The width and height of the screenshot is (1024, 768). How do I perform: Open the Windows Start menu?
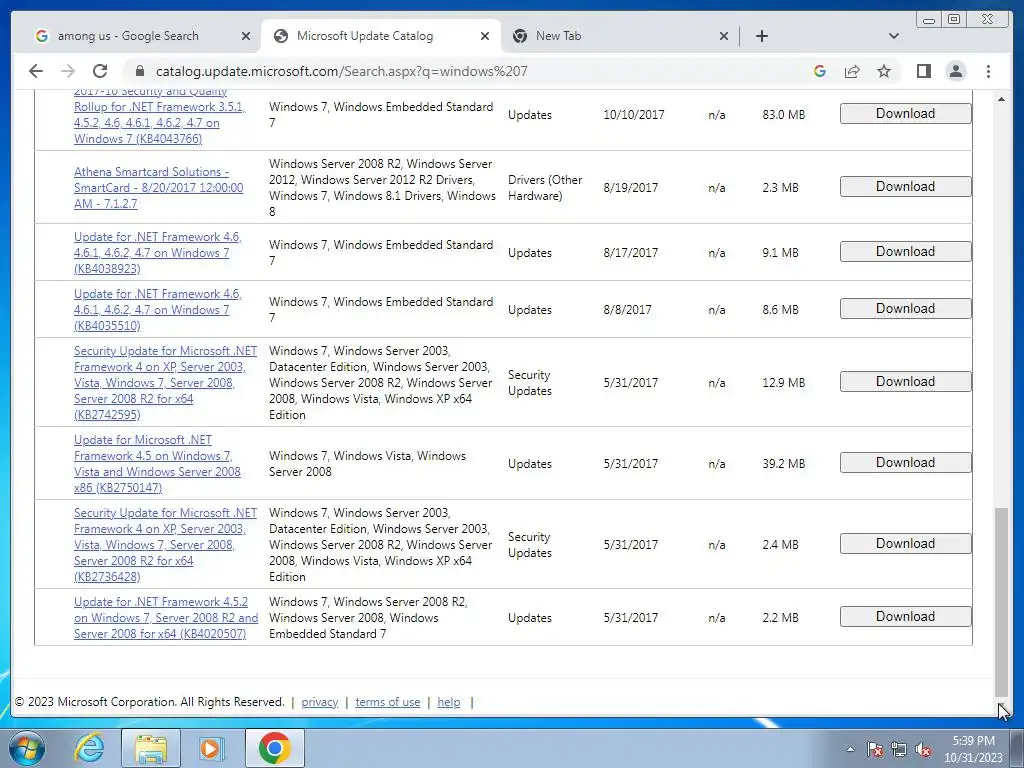coord(26,748)
